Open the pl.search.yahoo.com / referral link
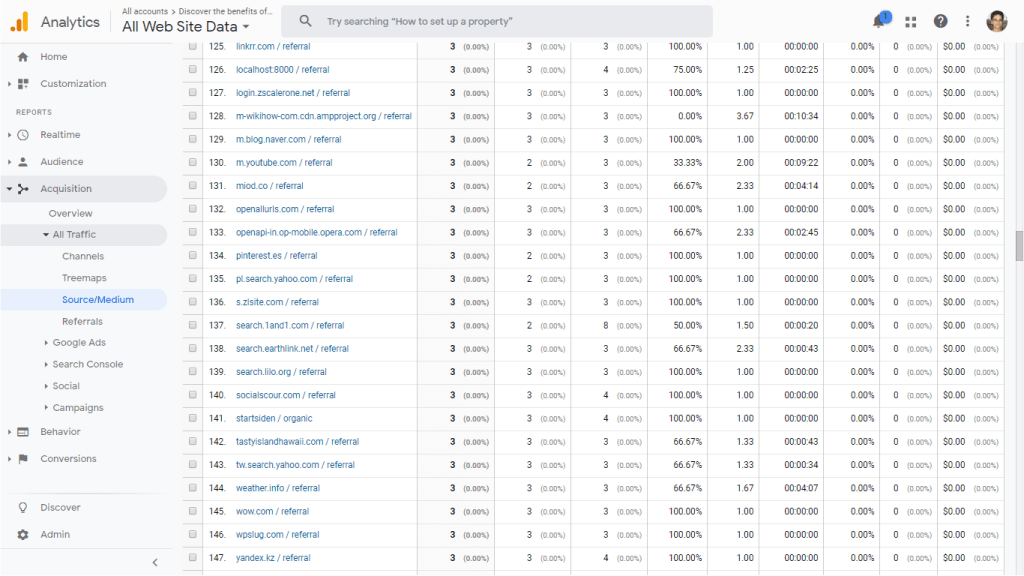 click(x=294, y=278)
